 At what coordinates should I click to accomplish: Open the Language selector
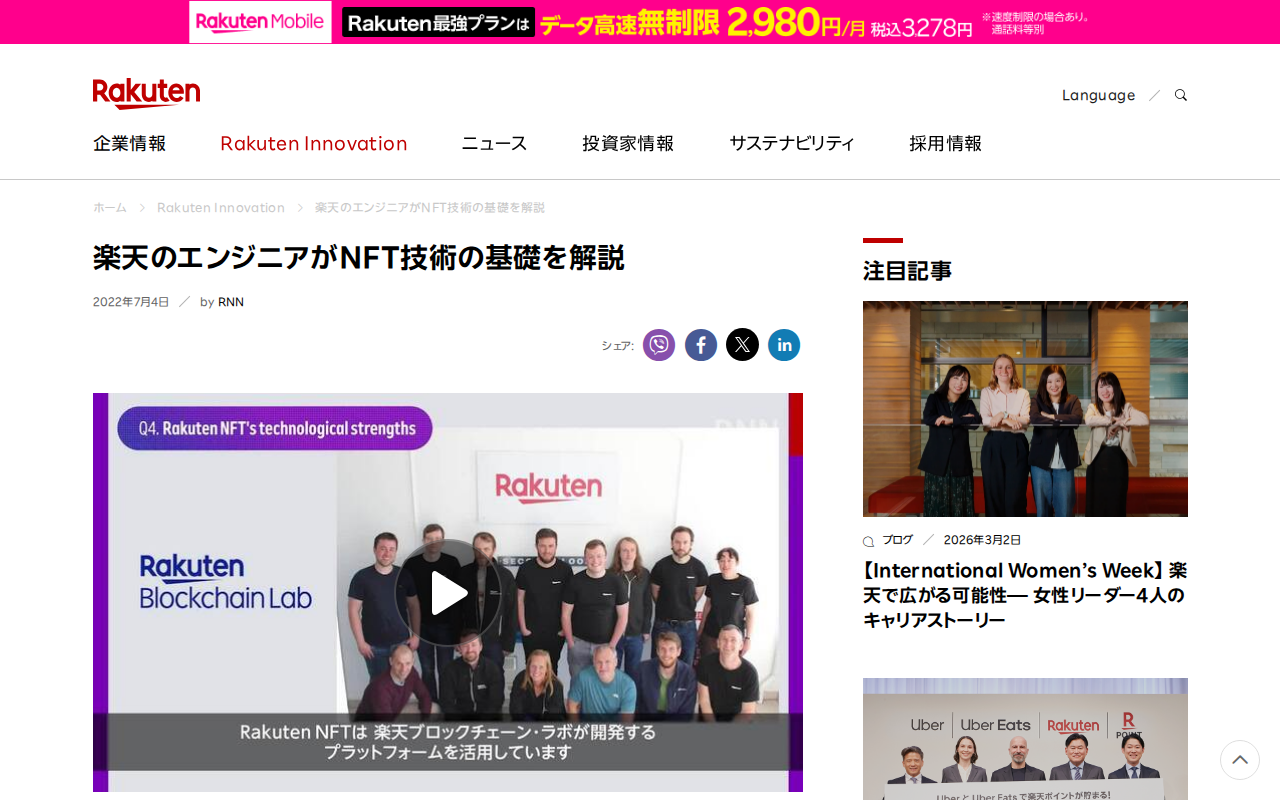pyautogui.click(x=1098, y=95)
